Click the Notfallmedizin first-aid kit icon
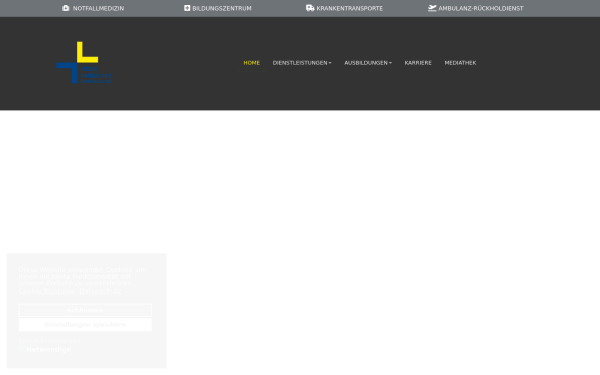600x375 pixels. (x=66, y=8)
